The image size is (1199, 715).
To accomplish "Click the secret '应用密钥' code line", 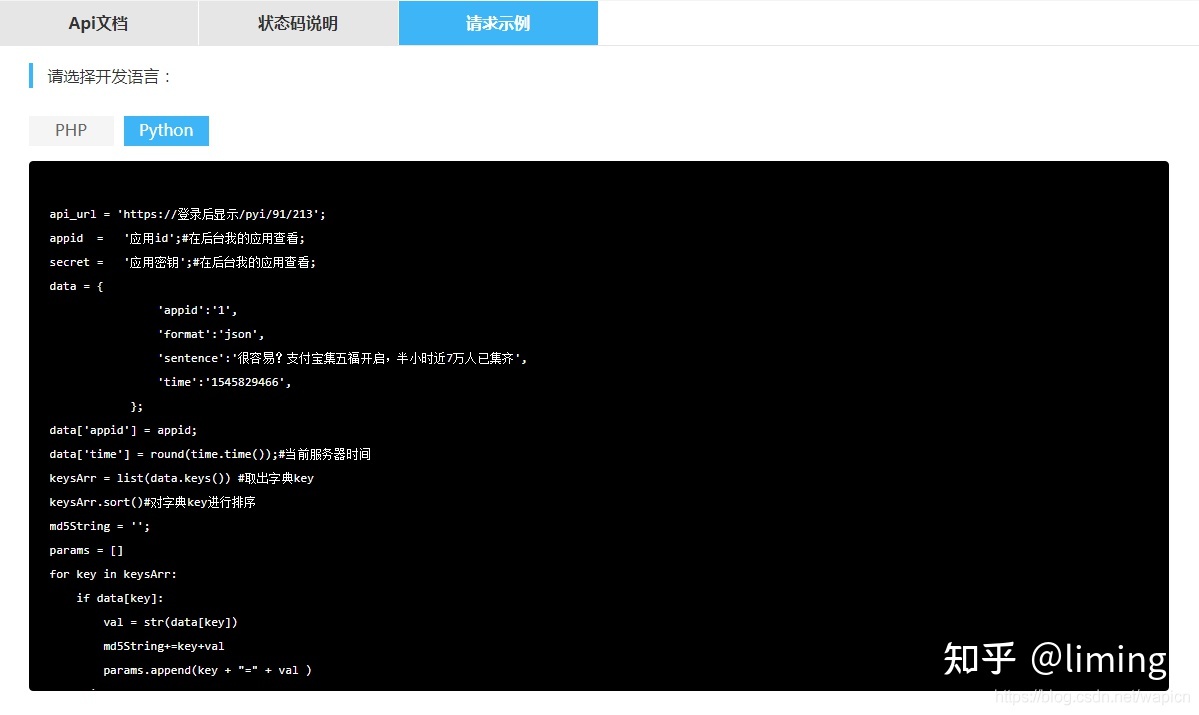I will 183,262.
